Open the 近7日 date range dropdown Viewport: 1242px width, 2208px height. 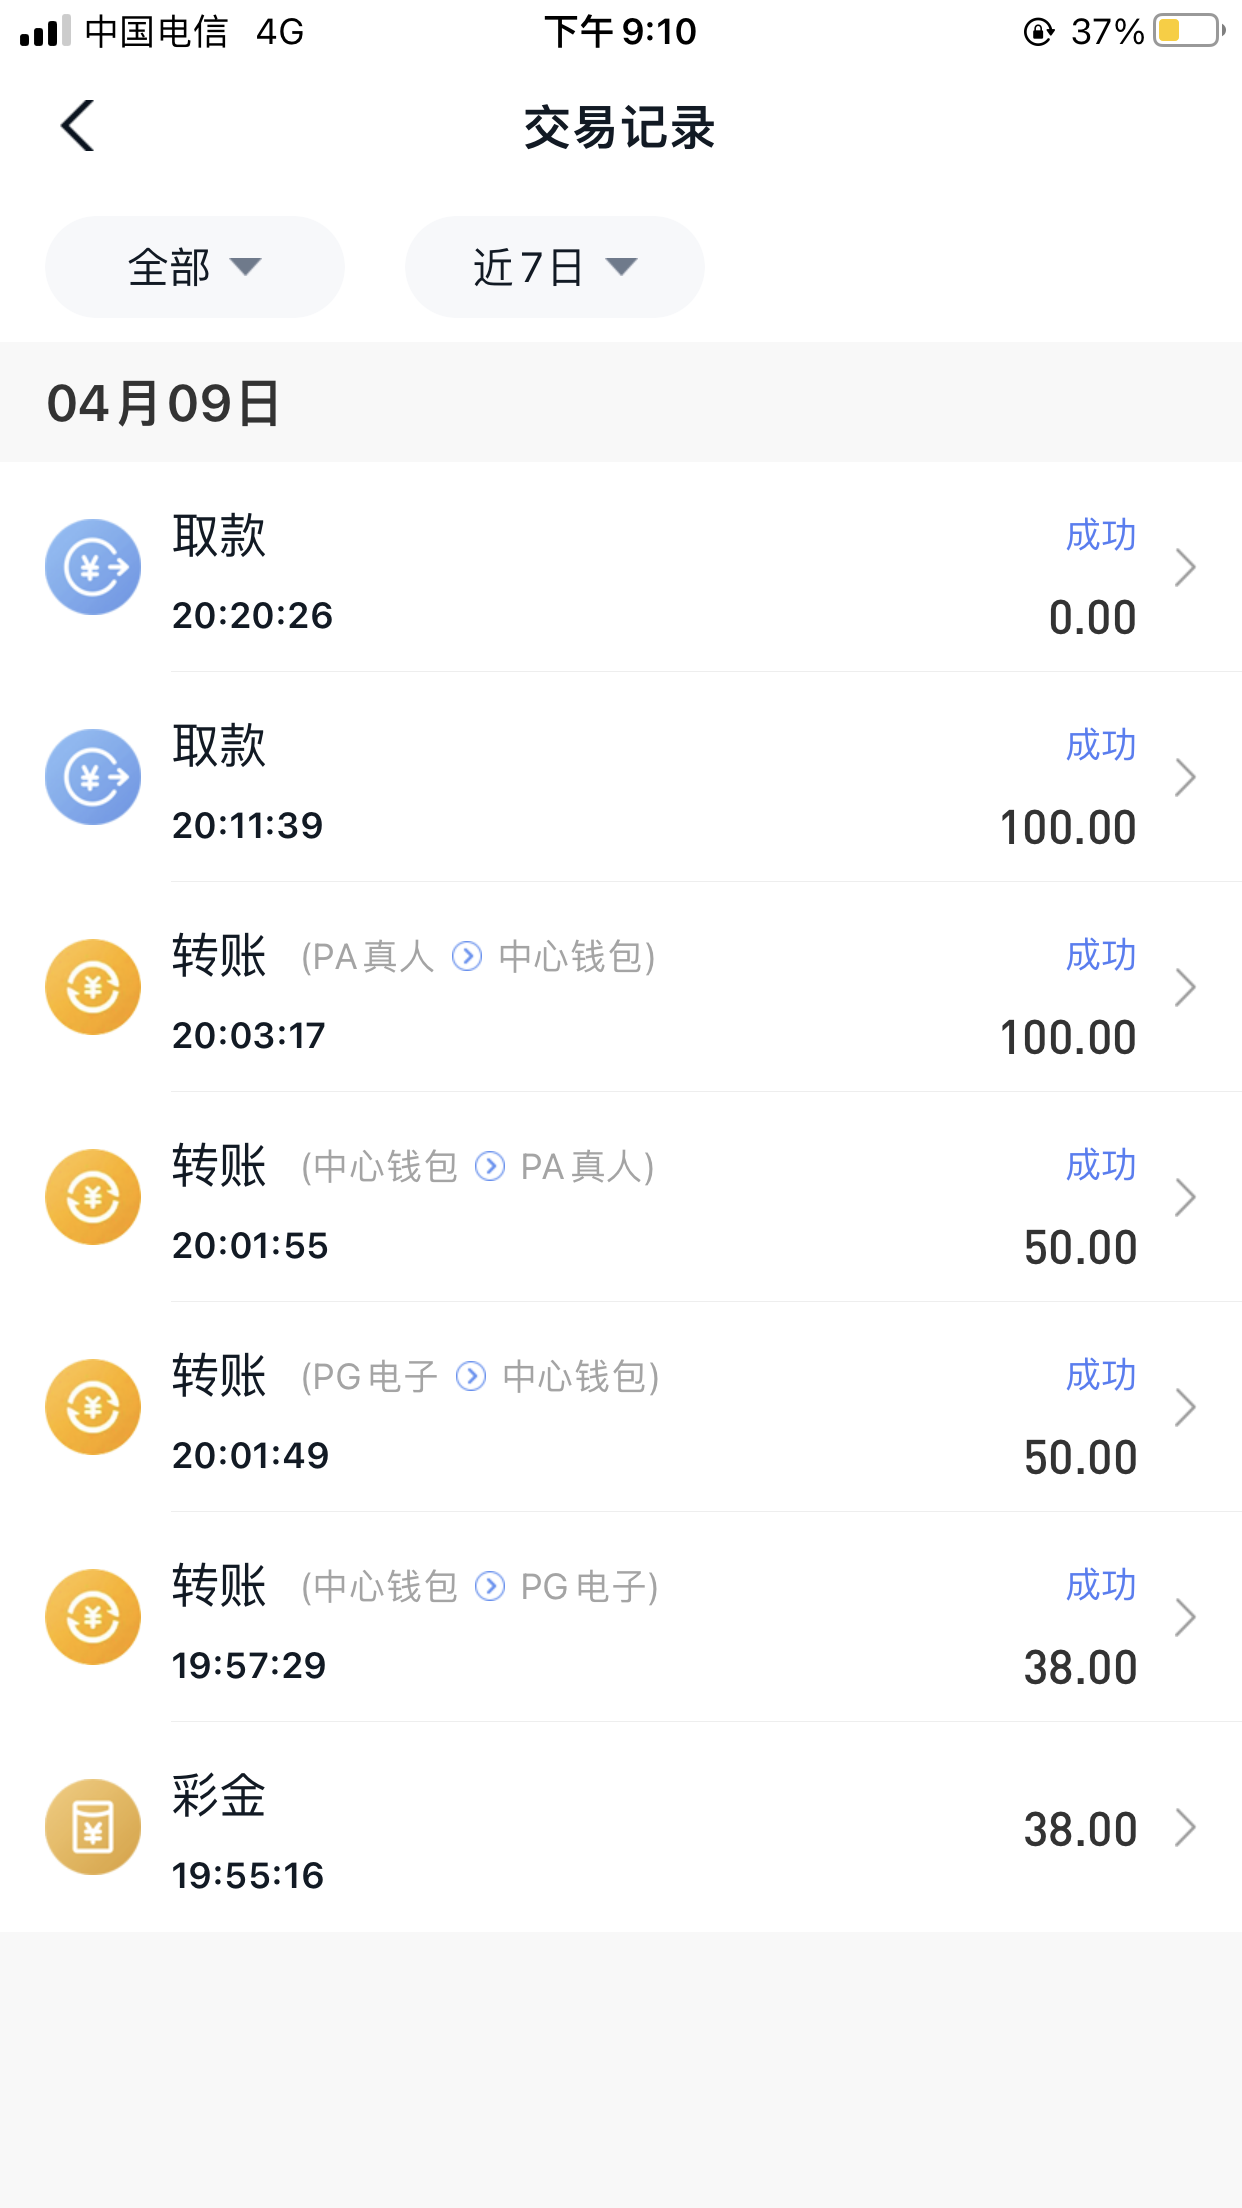coord(555,267)
